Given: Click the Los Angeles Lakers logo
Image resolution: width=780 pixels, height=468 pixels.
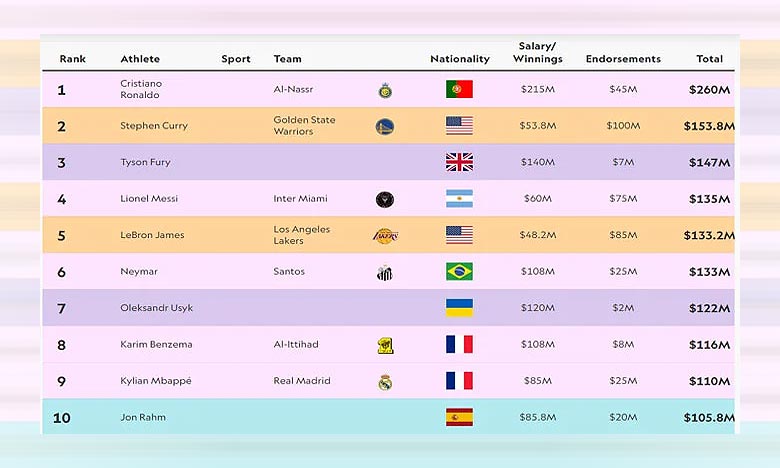Looking at the screenshot, I should 384,236.
